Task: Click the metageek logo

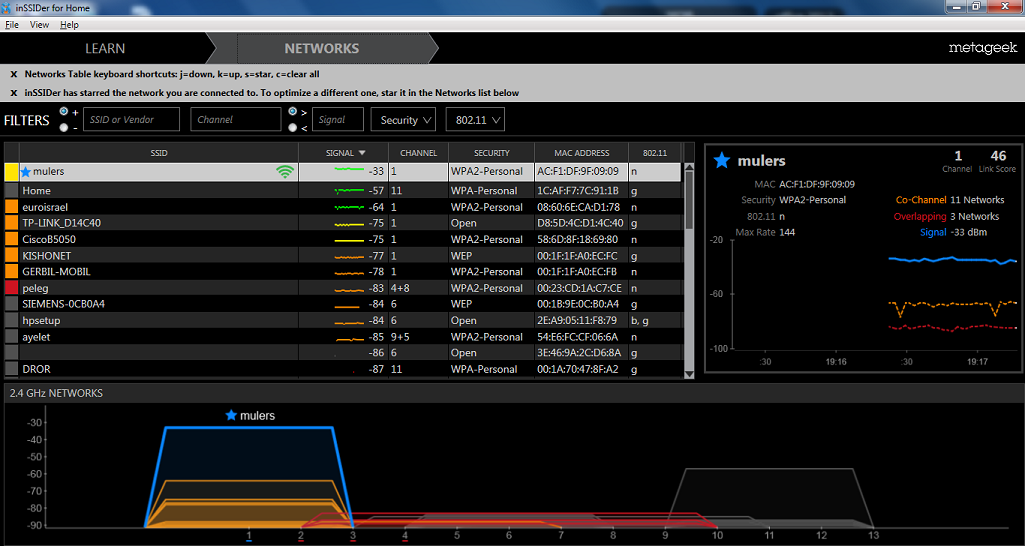Action: [982, 48]
